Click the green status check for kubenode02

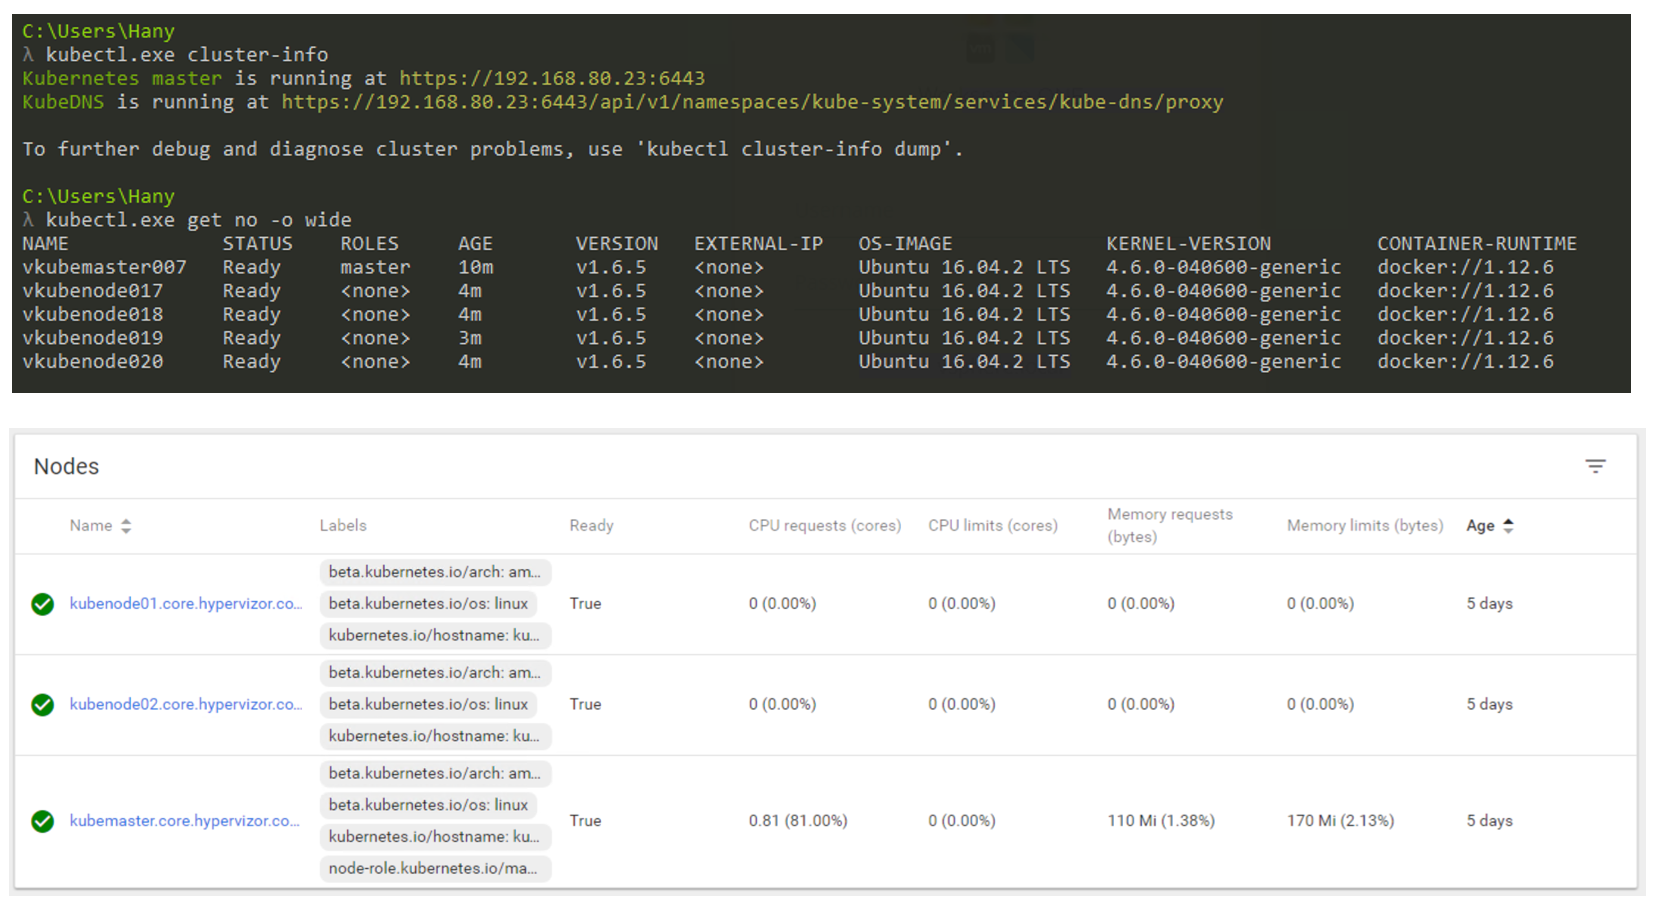42,705
